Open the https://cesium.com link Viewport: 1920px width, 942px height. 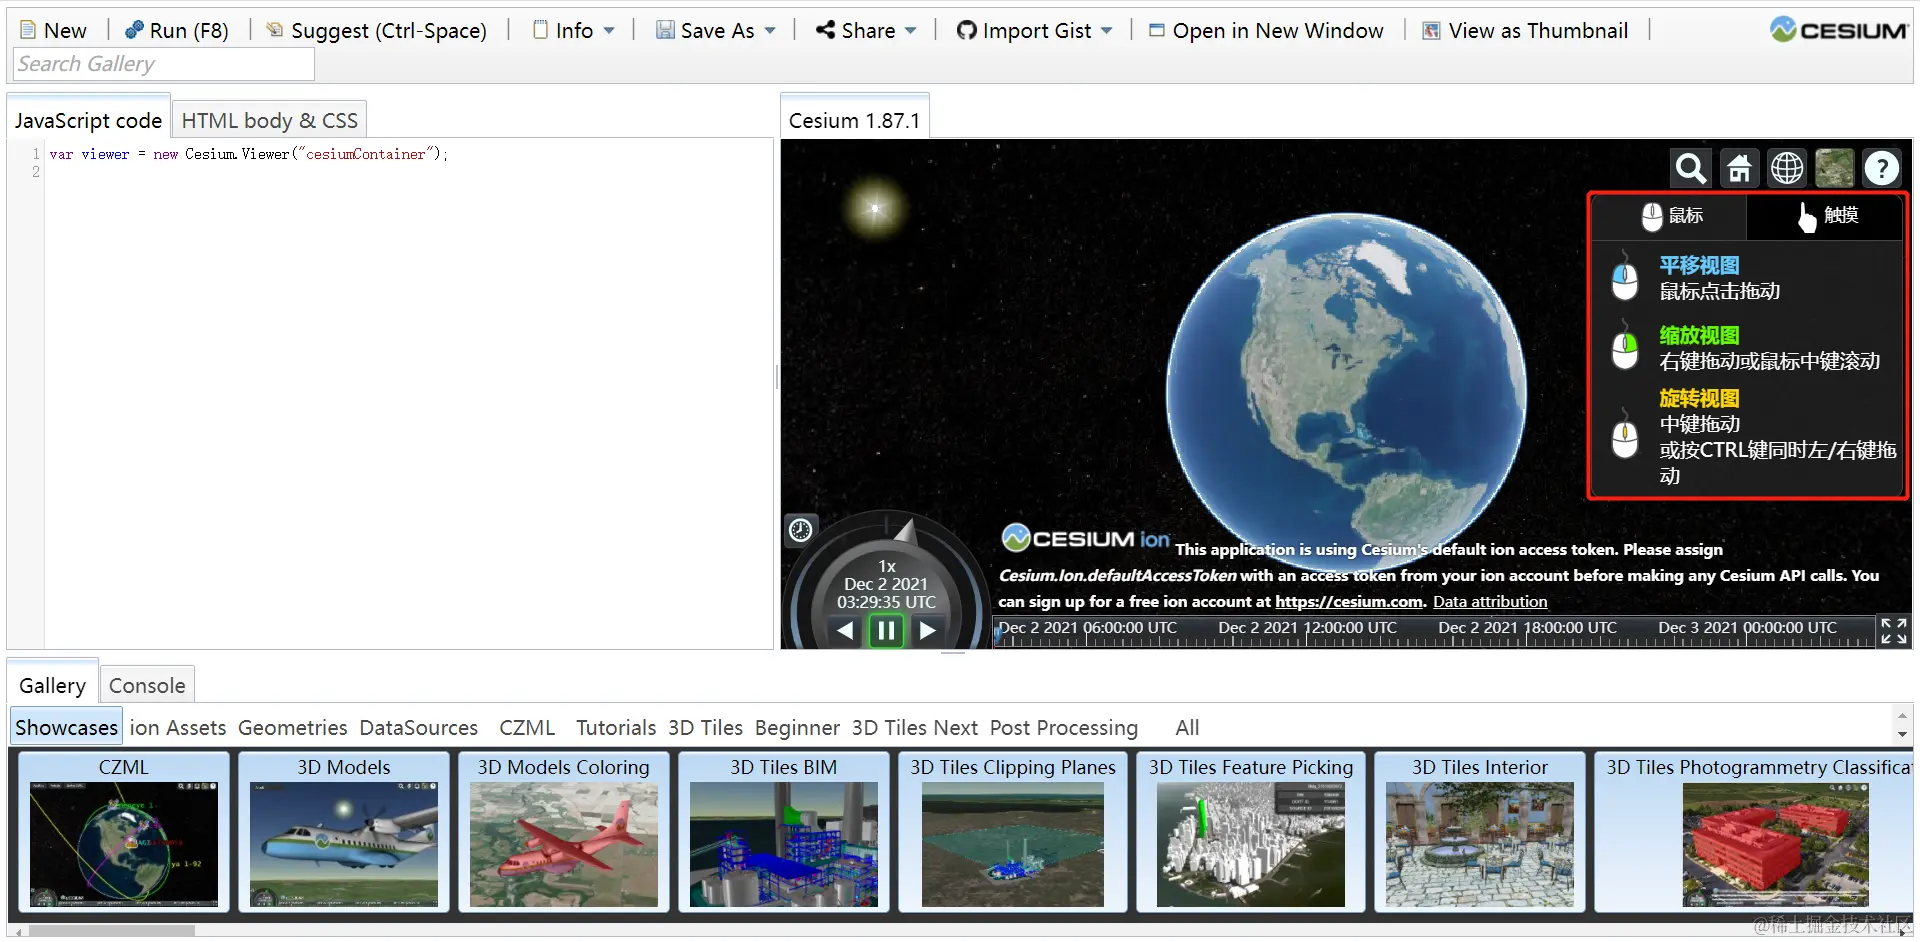(x=1348, y=602)
